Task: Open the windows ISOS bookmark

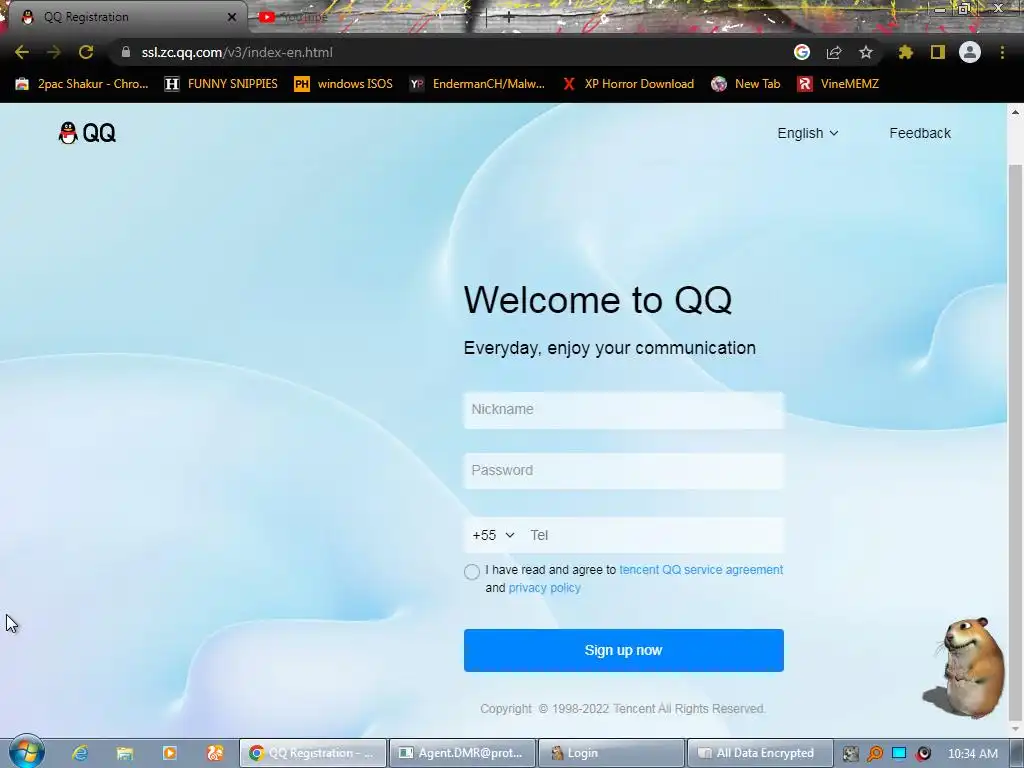Action: (344, 84)
